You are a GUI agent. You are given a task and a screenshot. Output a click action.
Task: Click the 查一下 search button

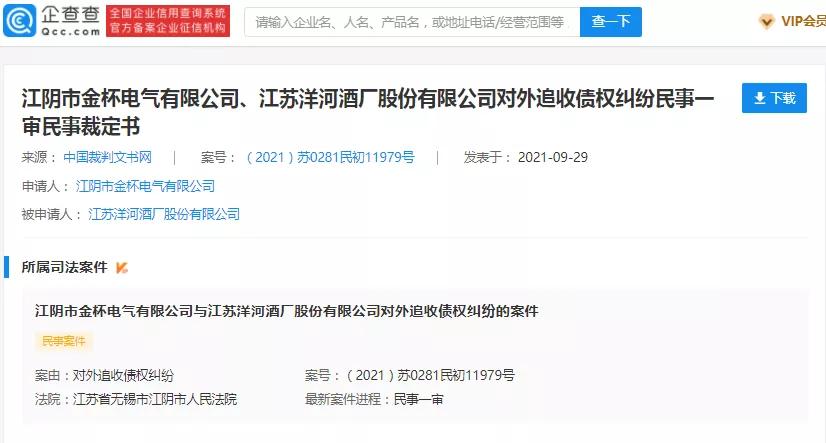pyautogui.click(x=611, y=22)
